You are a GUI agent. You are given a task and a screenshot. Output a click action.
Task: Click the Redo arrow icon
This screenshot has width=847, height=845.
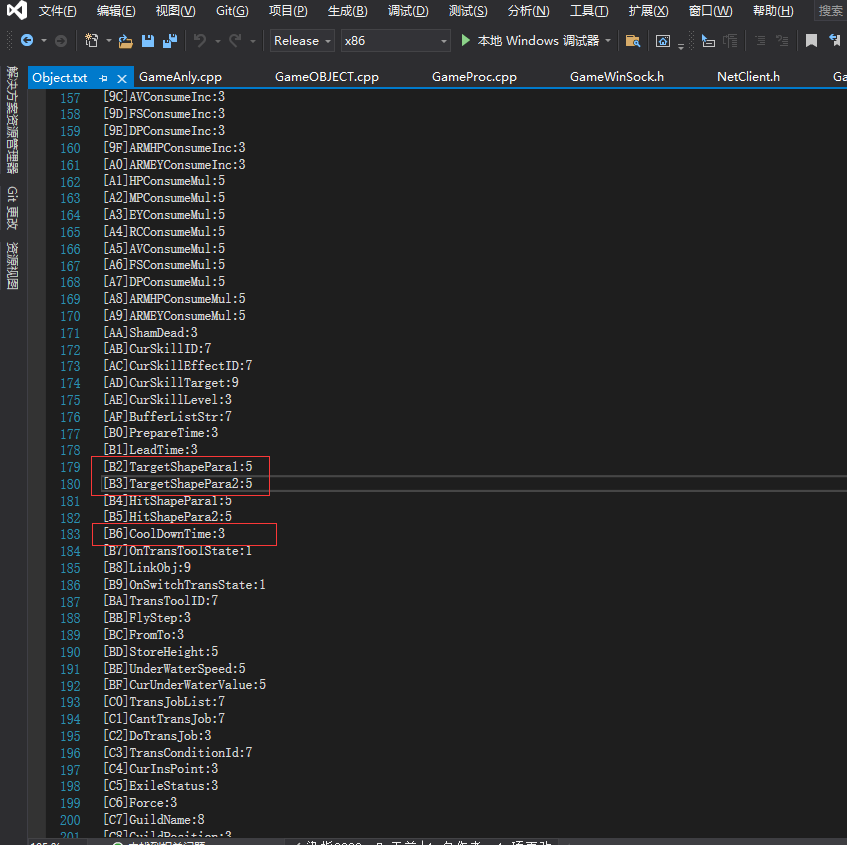[x=235, y=41]
